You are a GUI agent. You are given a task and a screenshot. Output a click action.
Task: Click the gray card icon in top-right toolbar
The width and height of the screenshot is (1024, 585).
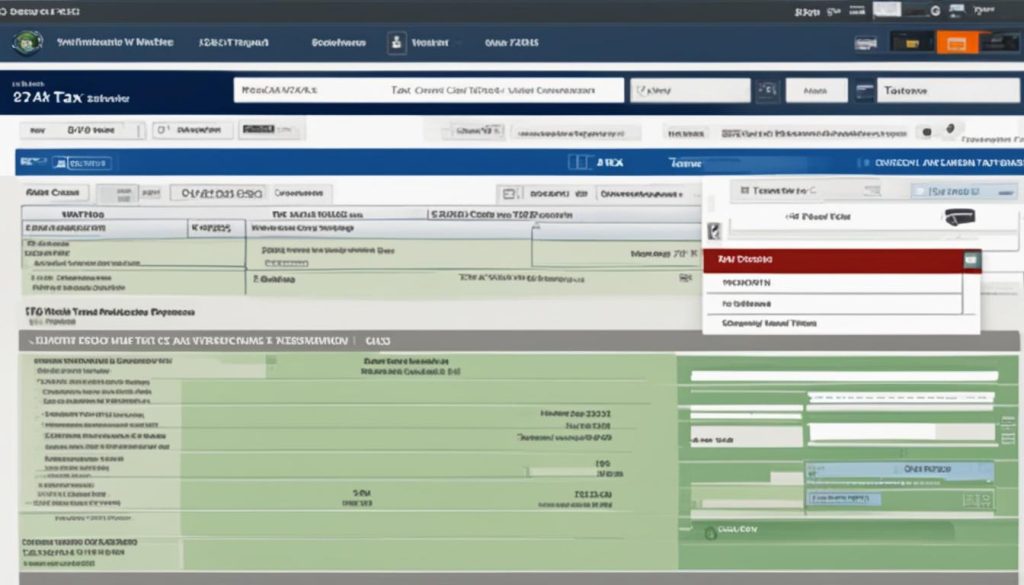pyautogui.click(x=866, y=43)
